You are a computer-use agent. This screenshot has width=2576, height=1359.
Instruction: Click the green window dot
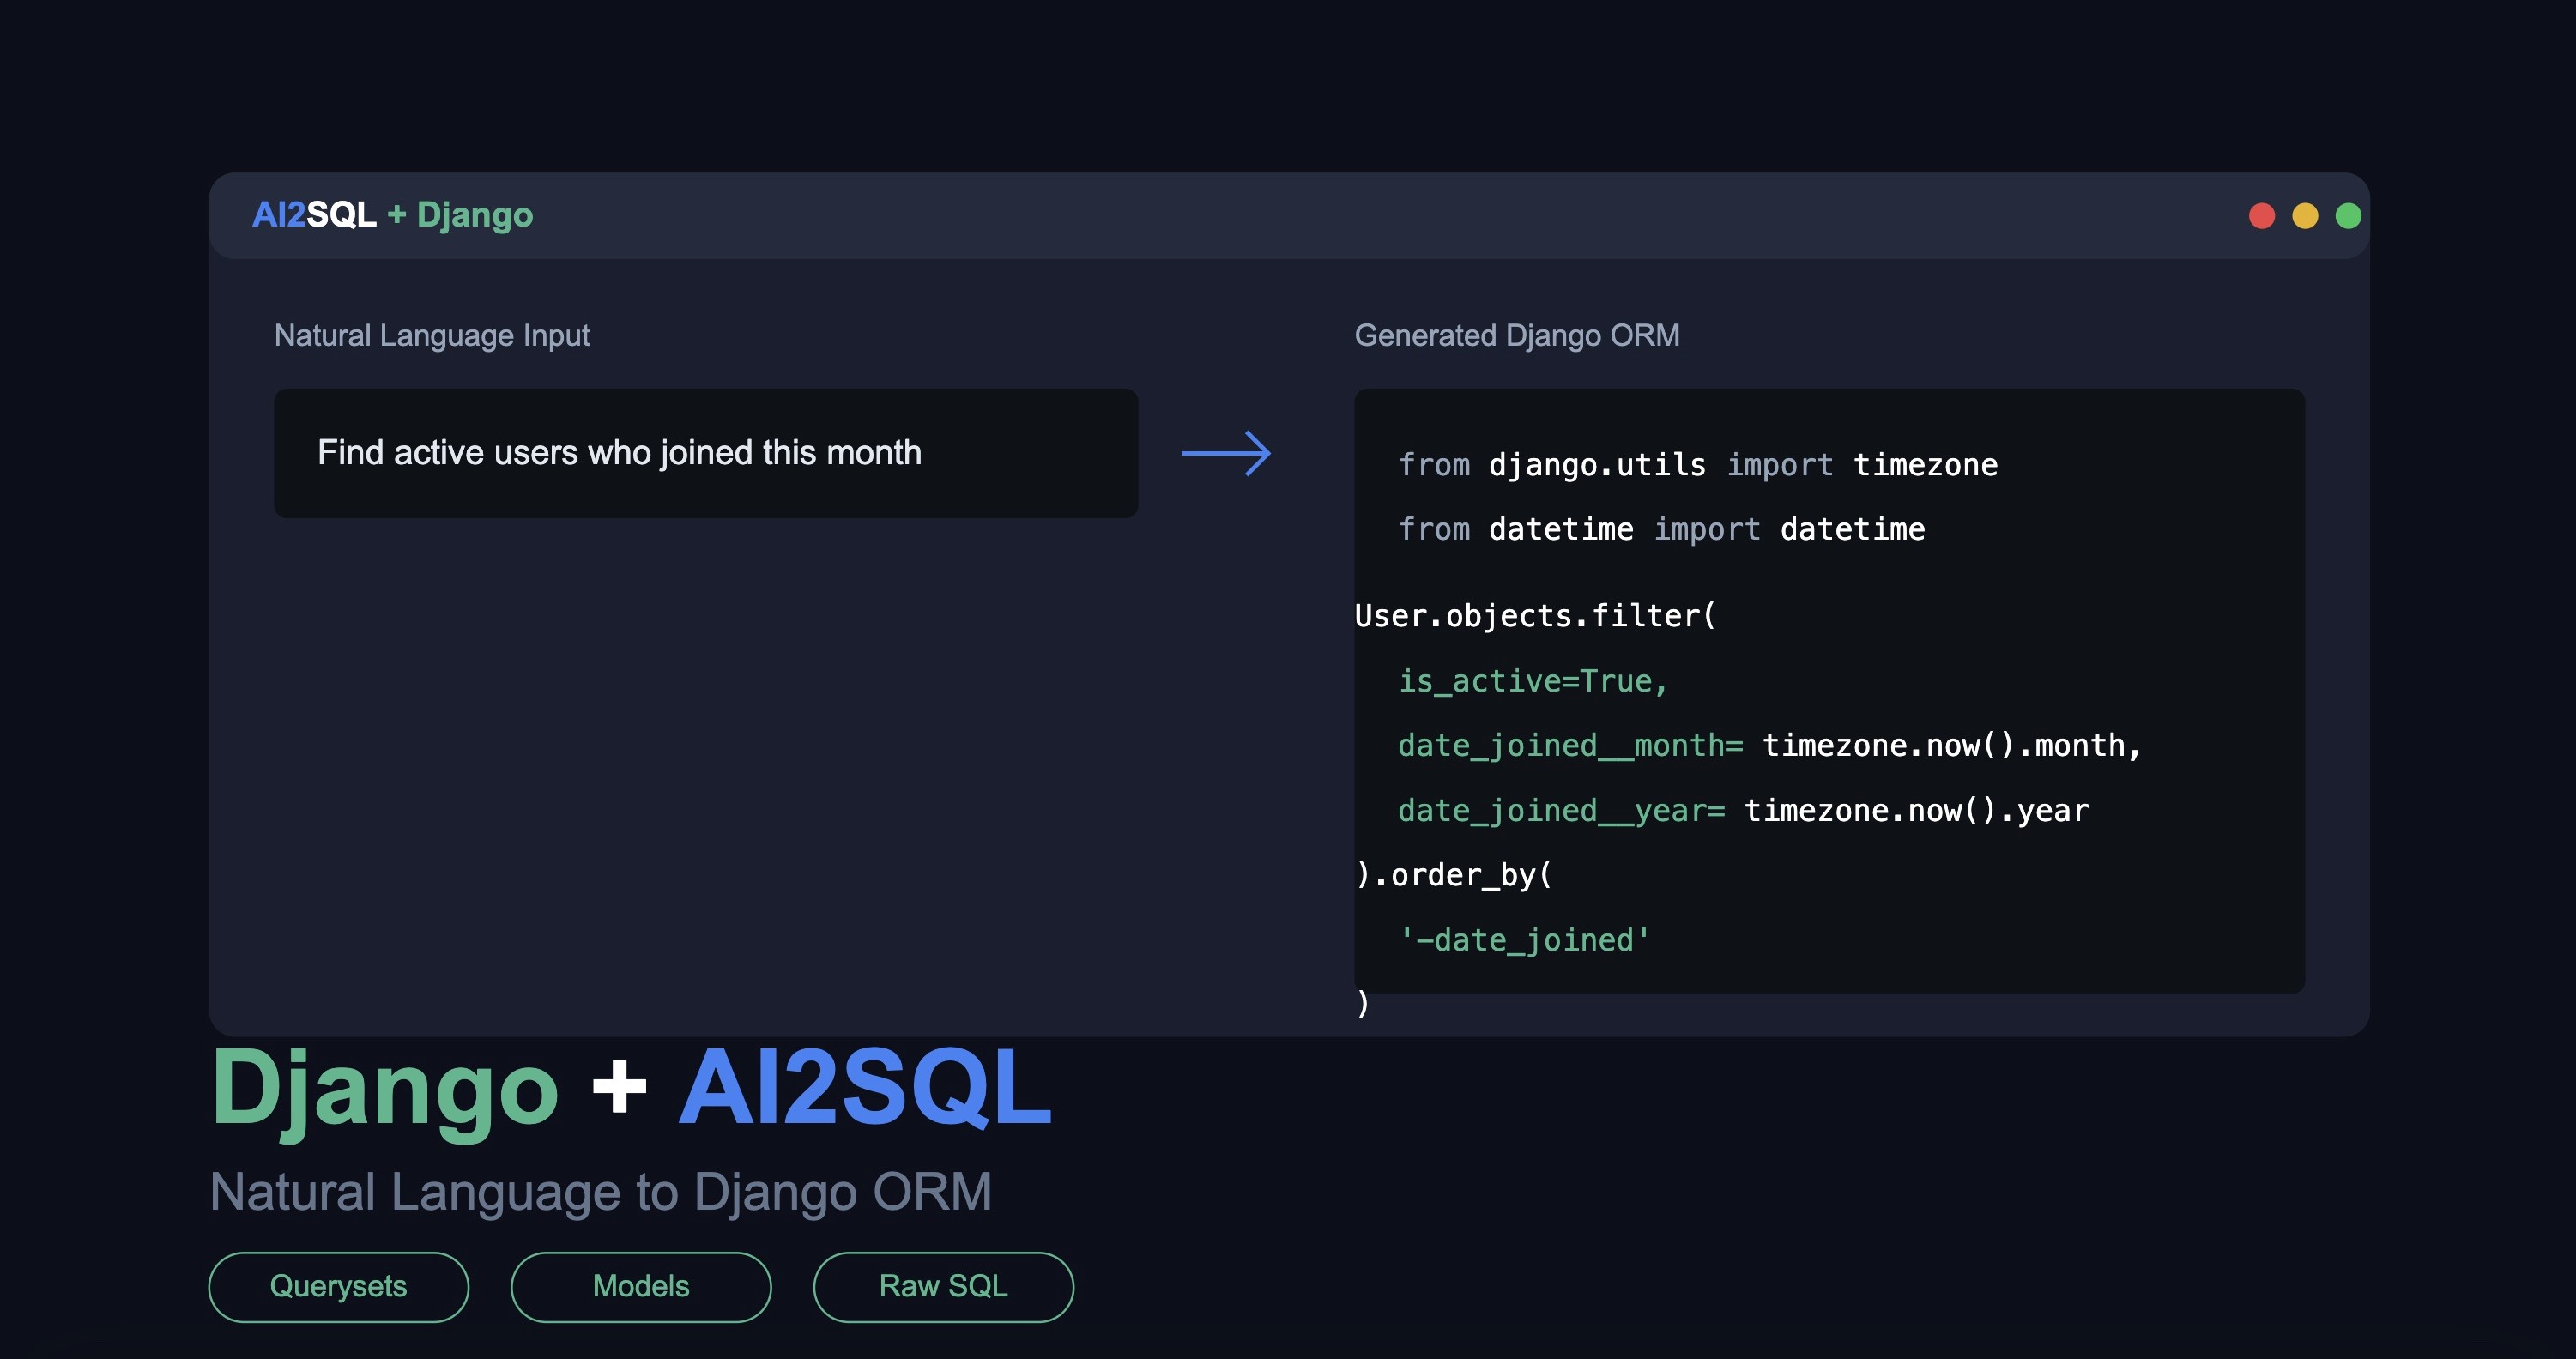coord(2348,216)
